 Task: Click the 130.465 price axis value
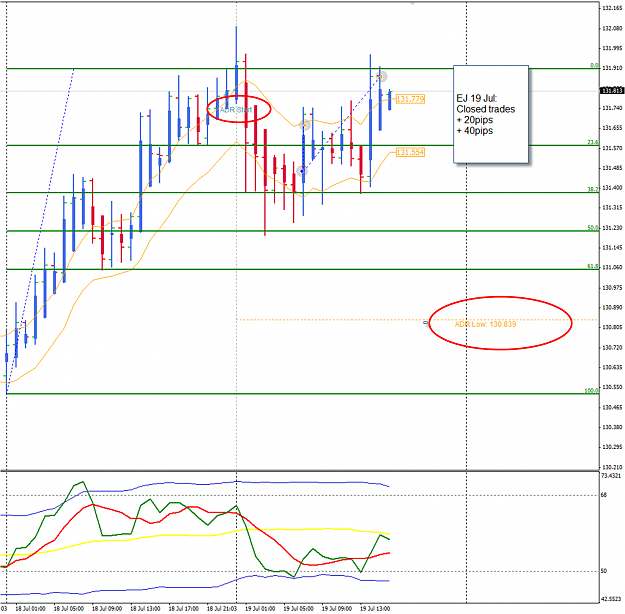[x=612, y=407]
